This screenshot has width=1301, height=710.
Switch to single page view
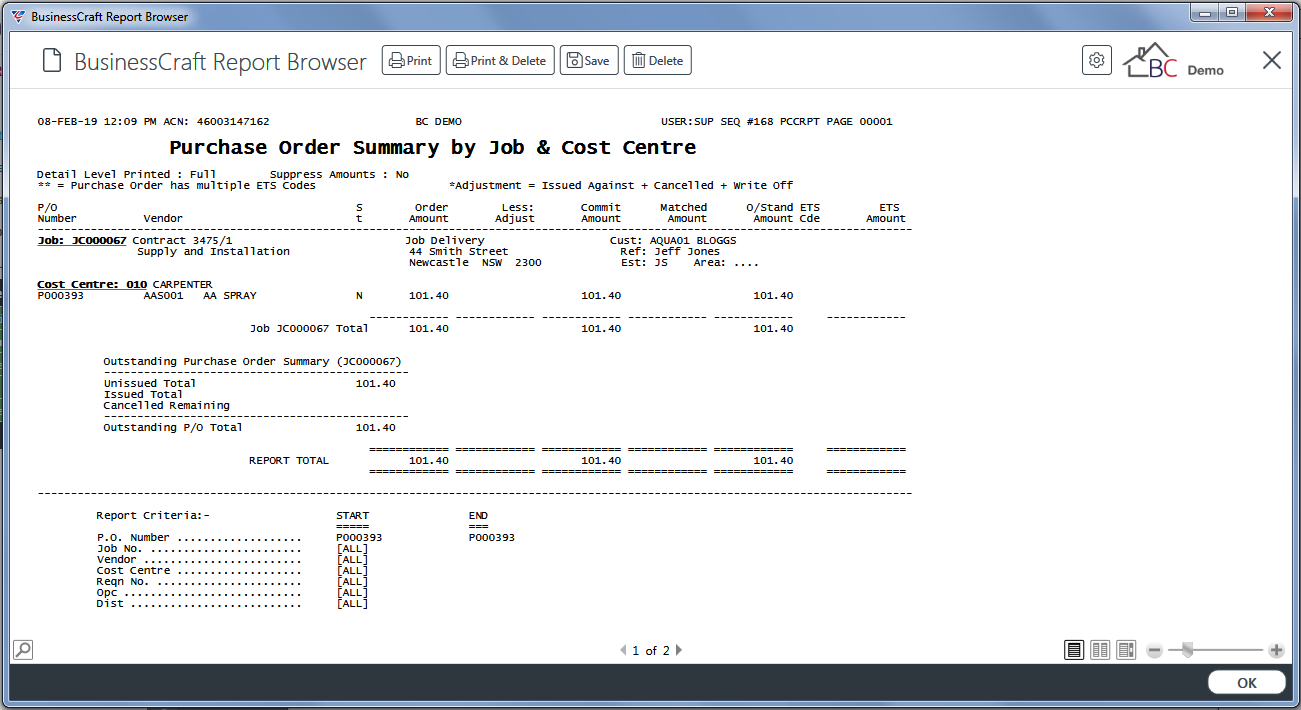(1074, 650)
